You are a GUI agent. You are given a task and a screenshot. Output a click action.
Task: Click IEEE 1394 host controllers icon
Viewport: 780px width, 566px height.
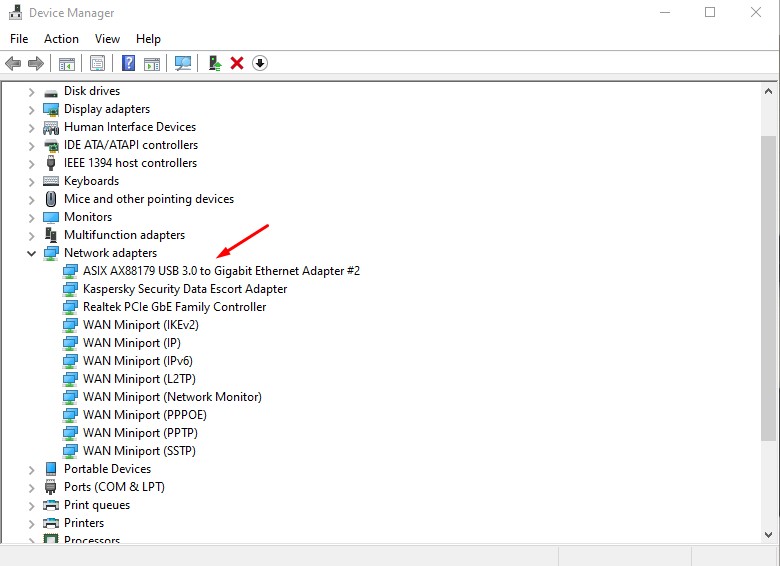(x=51, y=163)
